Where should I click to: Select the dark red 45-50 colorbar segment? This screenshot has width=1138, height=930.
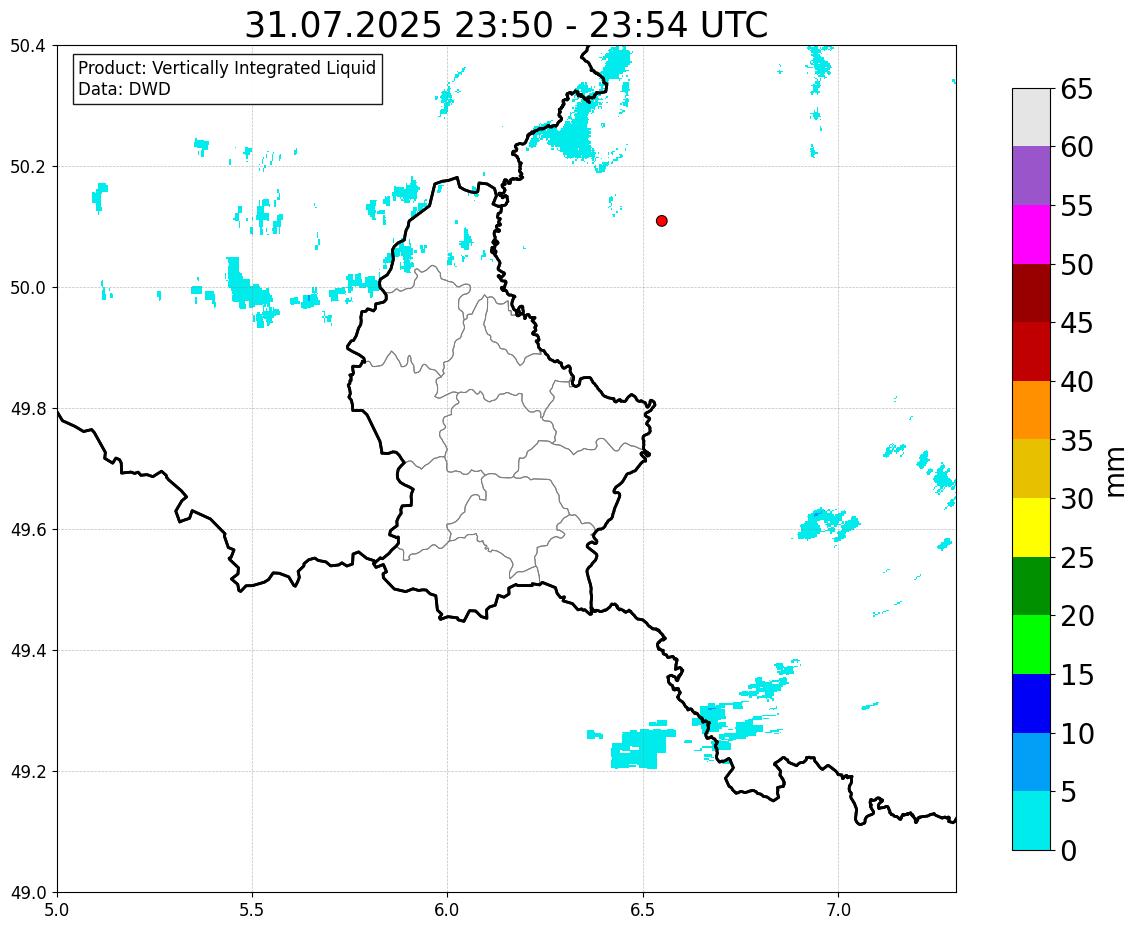tap(1031, 293)
